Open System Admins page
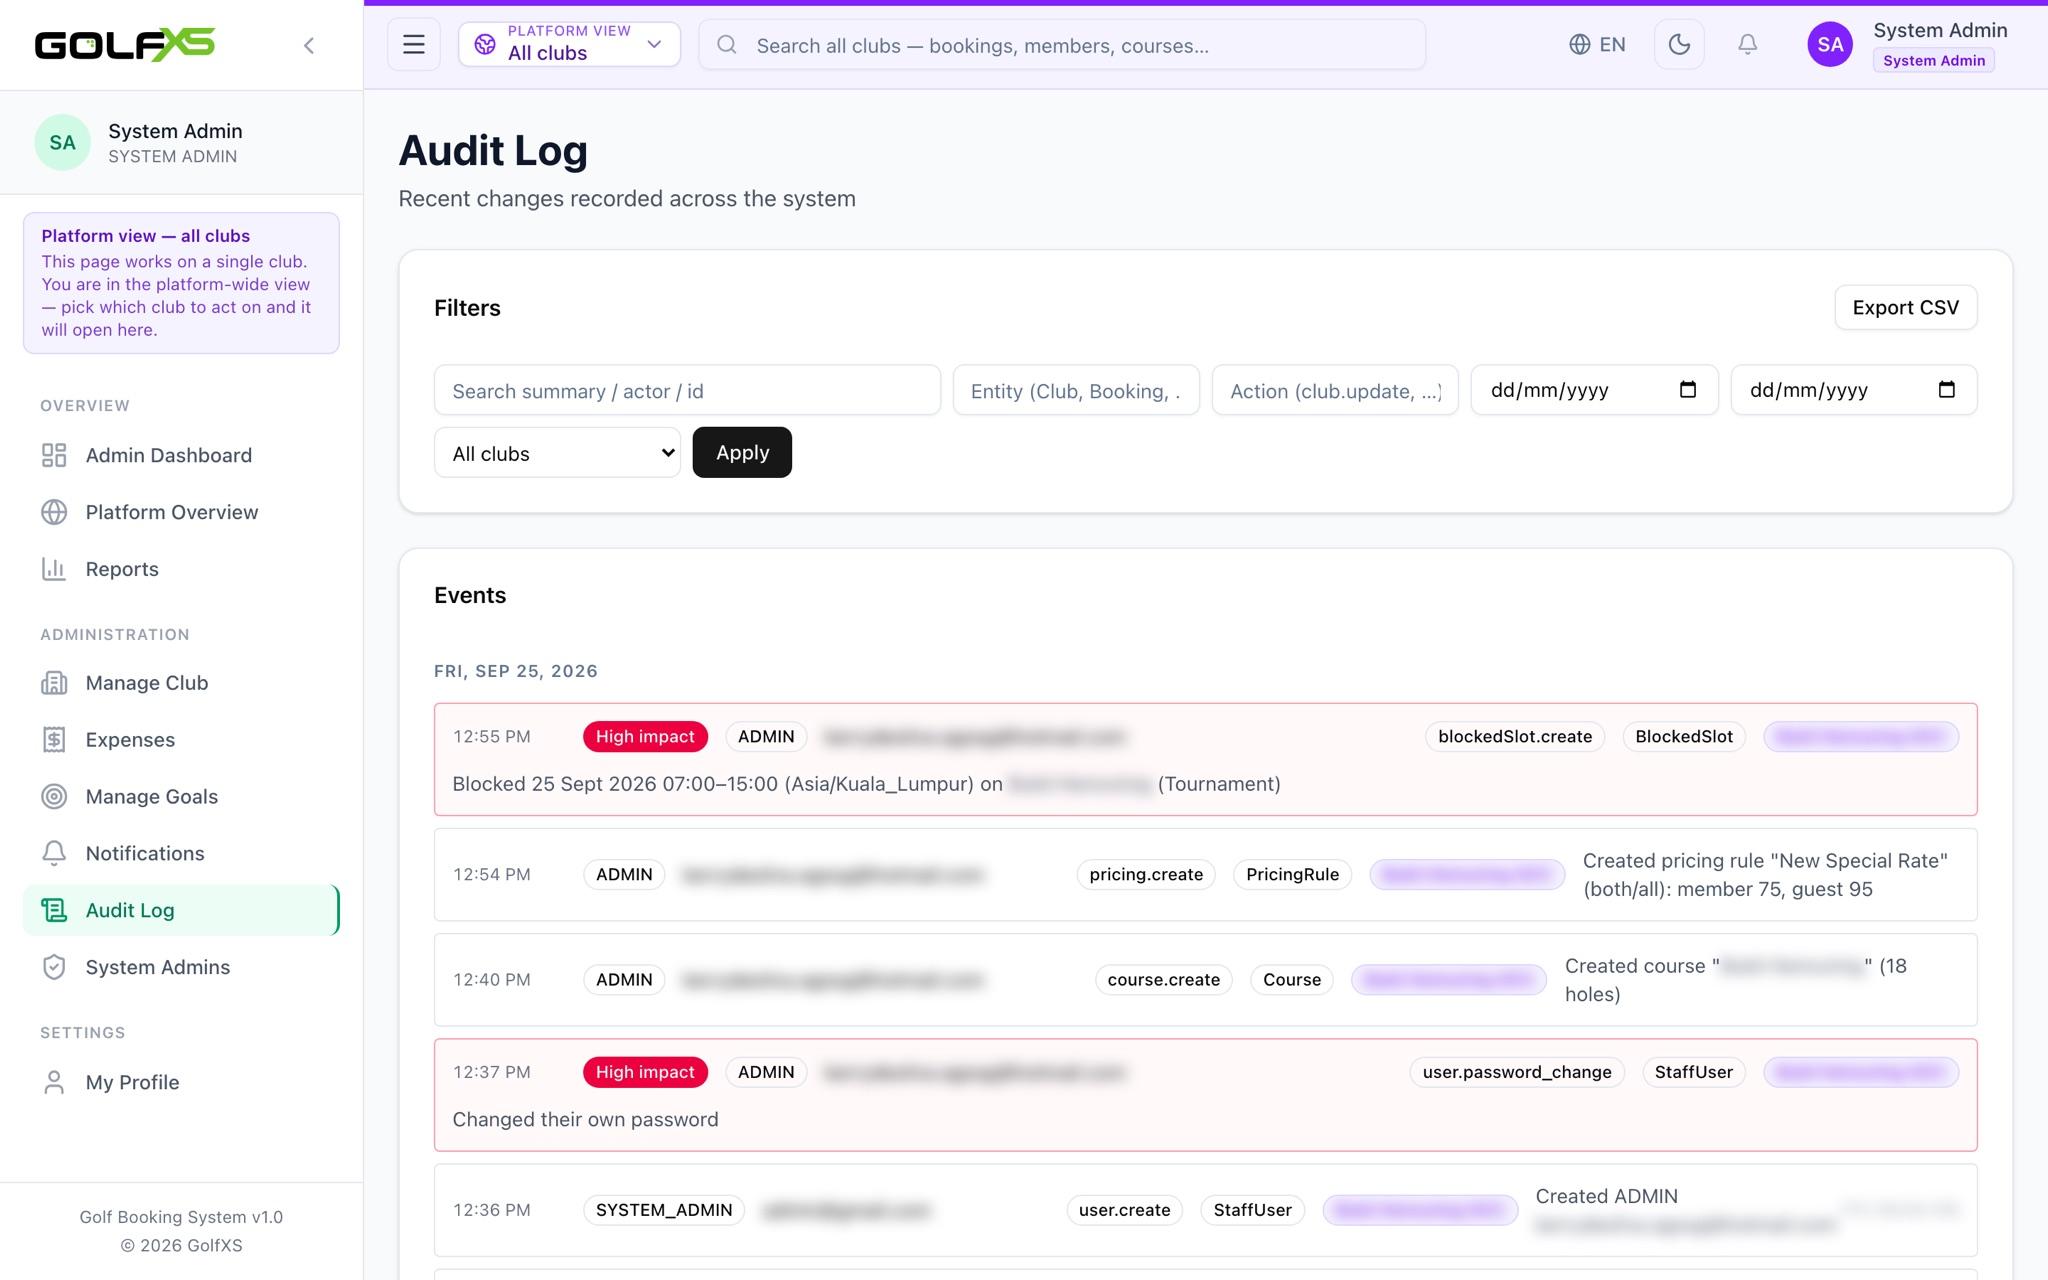This screenshot has height=1280, width=2048. coord(181,967)
